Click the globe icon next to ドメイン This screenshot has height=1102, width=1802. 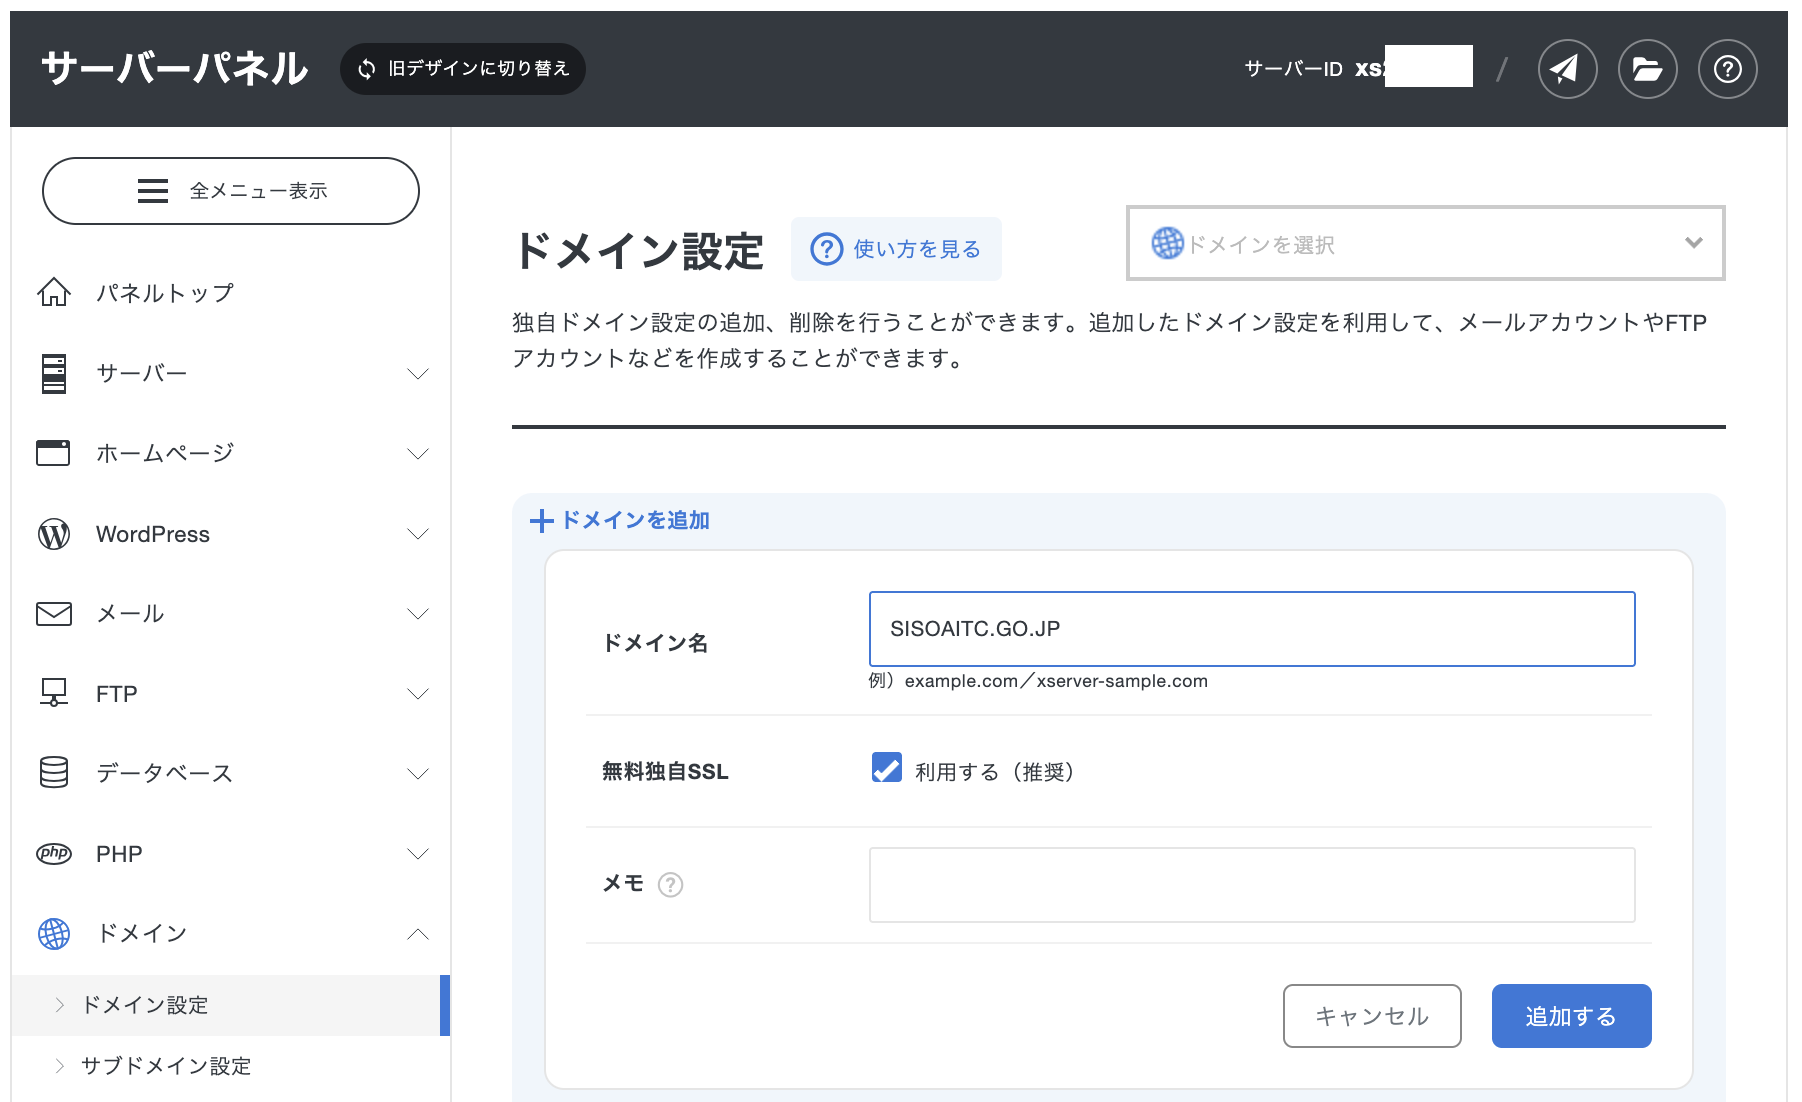(x=54, y=934)
